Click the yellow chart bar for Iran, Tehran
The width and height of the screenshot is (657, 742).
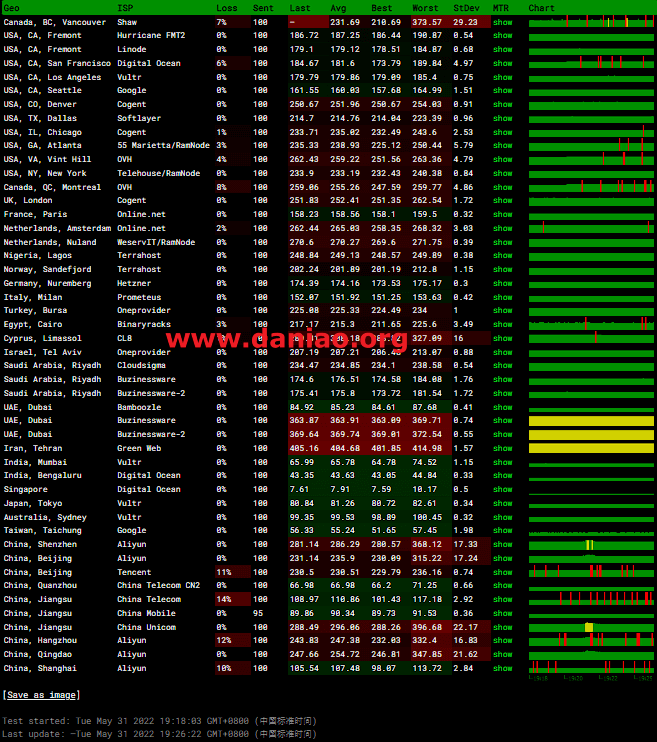[x=591, y=448]
